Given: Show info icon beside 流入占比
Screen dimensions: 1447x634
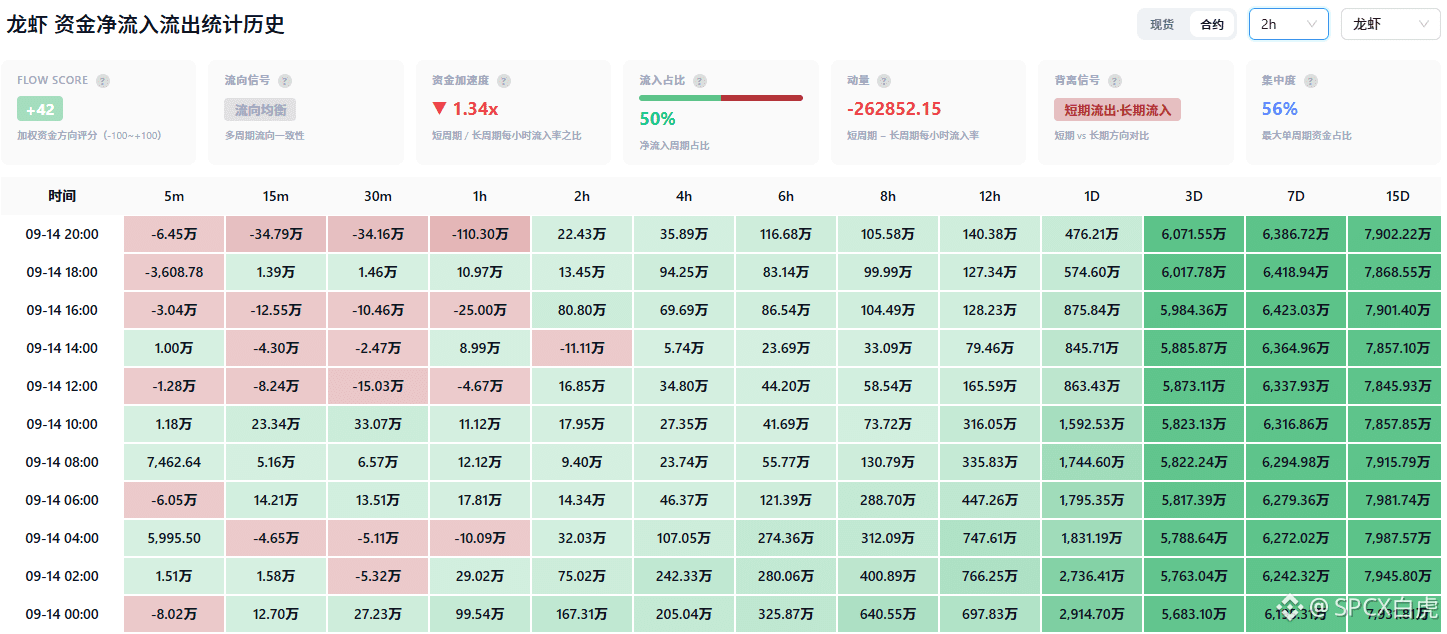Looking at the screenshot, I should tap(700, 81).
